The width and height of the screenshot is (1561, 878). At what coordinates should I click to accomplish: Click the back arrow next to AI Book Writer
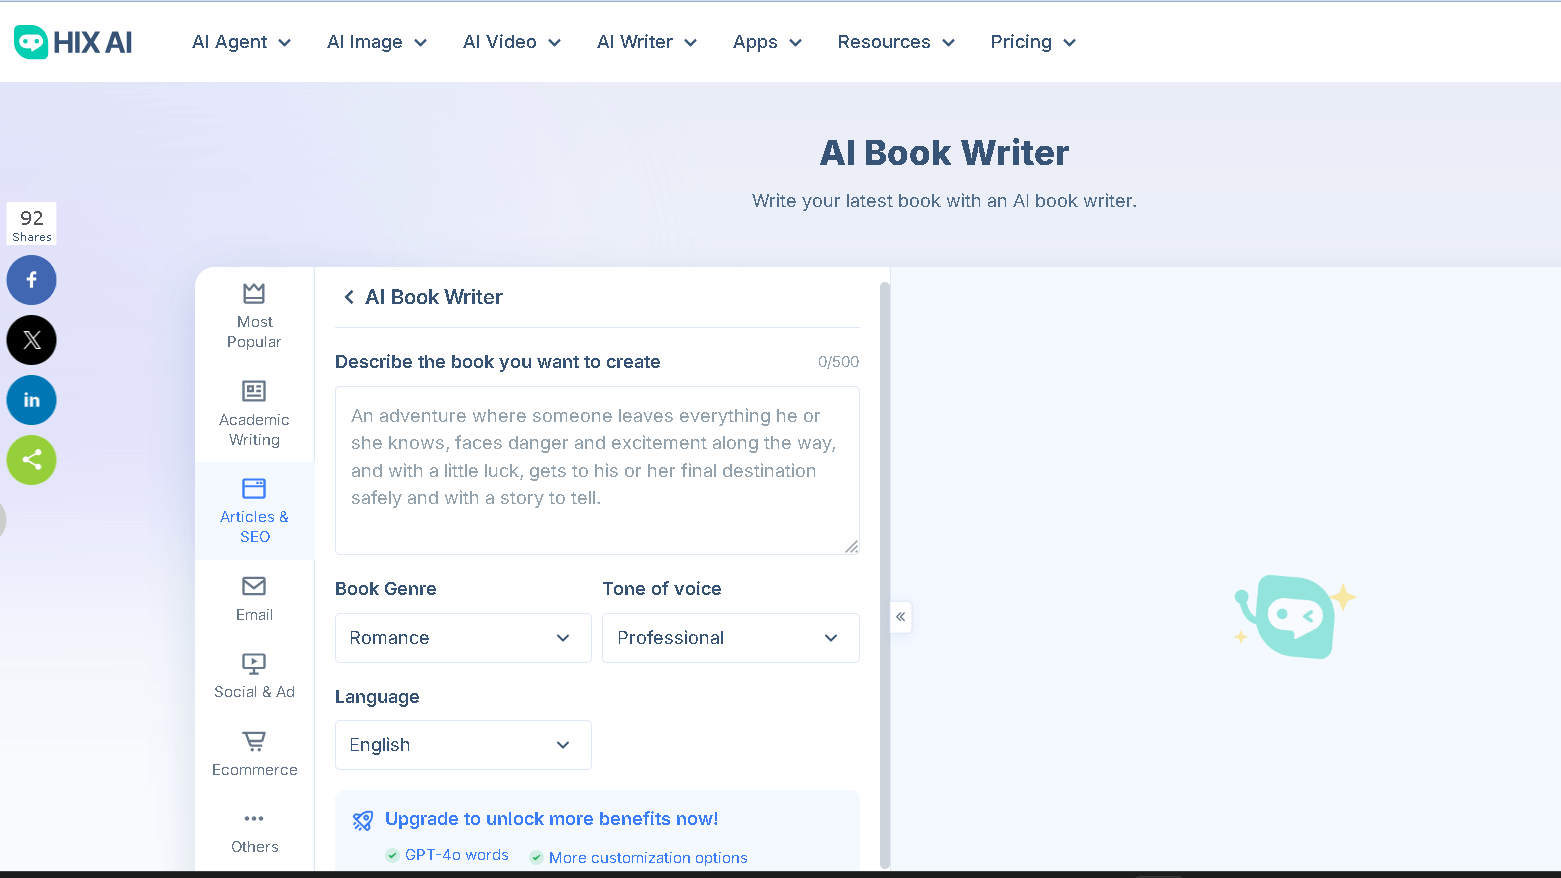pyautogui.click(x=349, y=297)
